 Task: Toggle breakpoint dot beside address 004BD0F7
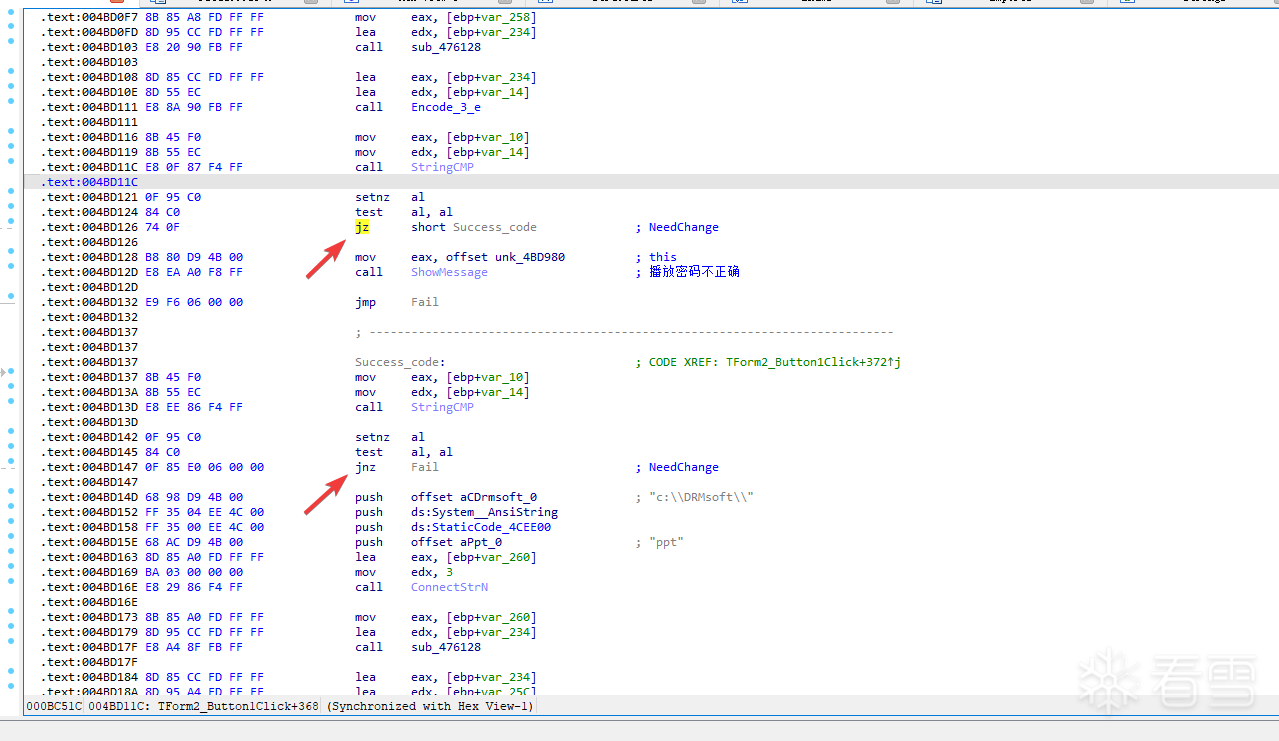tap(11, 12)
